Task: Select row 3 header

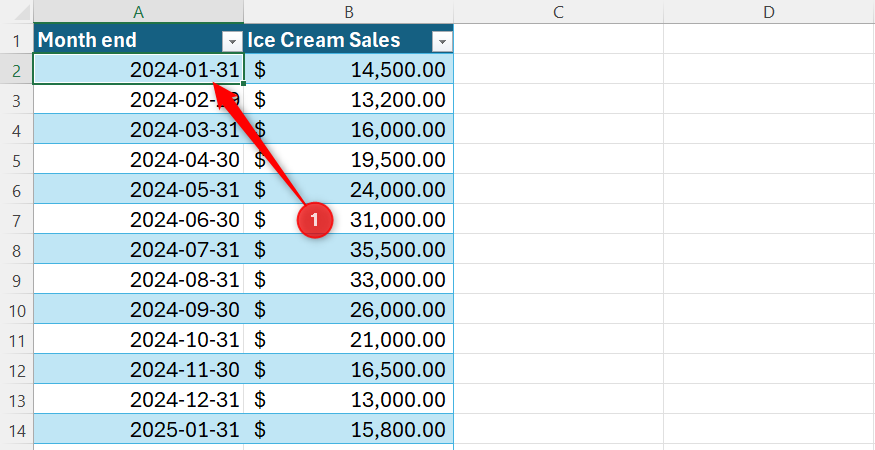Action: coord(17,100)
